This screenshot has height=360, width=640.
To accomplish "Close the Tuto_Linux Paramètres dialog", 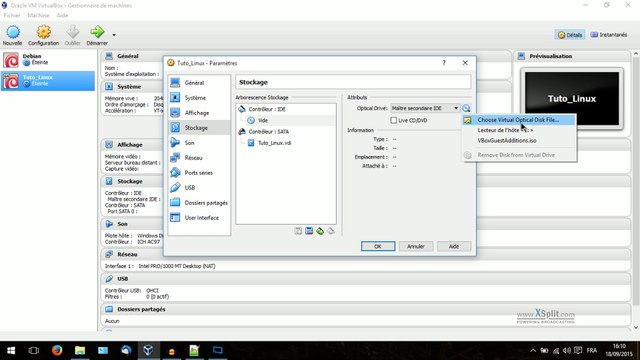I will click(x=465, y=63).
